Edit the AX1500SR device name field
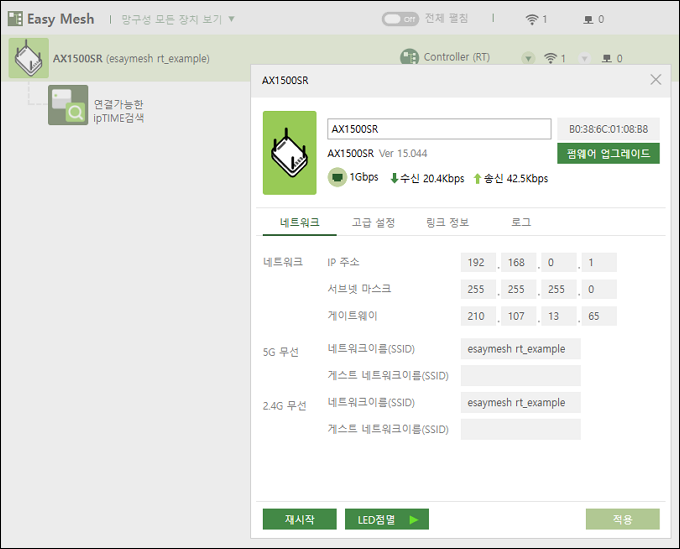The image size is (680, 549). 439,129
